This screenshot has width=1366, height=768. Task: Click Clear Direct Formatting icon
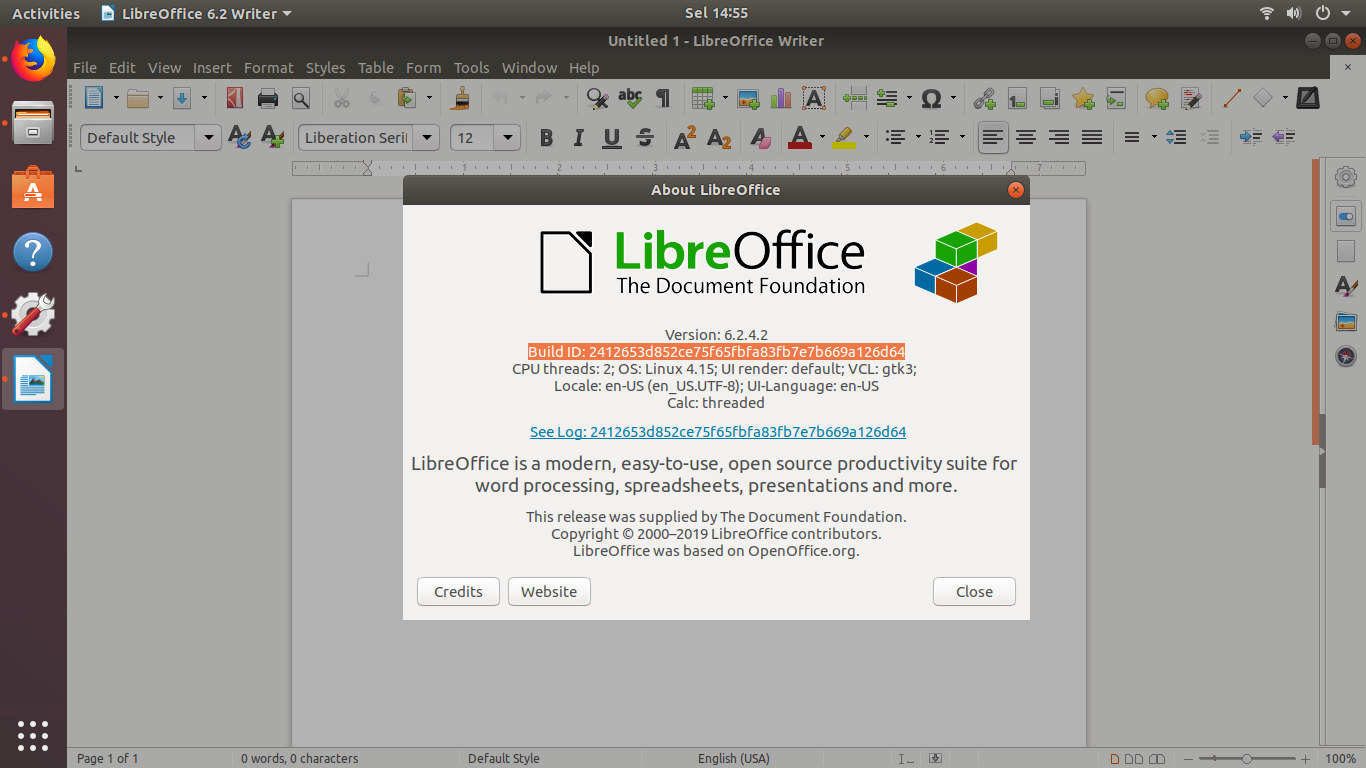click(x=759, y=137)
